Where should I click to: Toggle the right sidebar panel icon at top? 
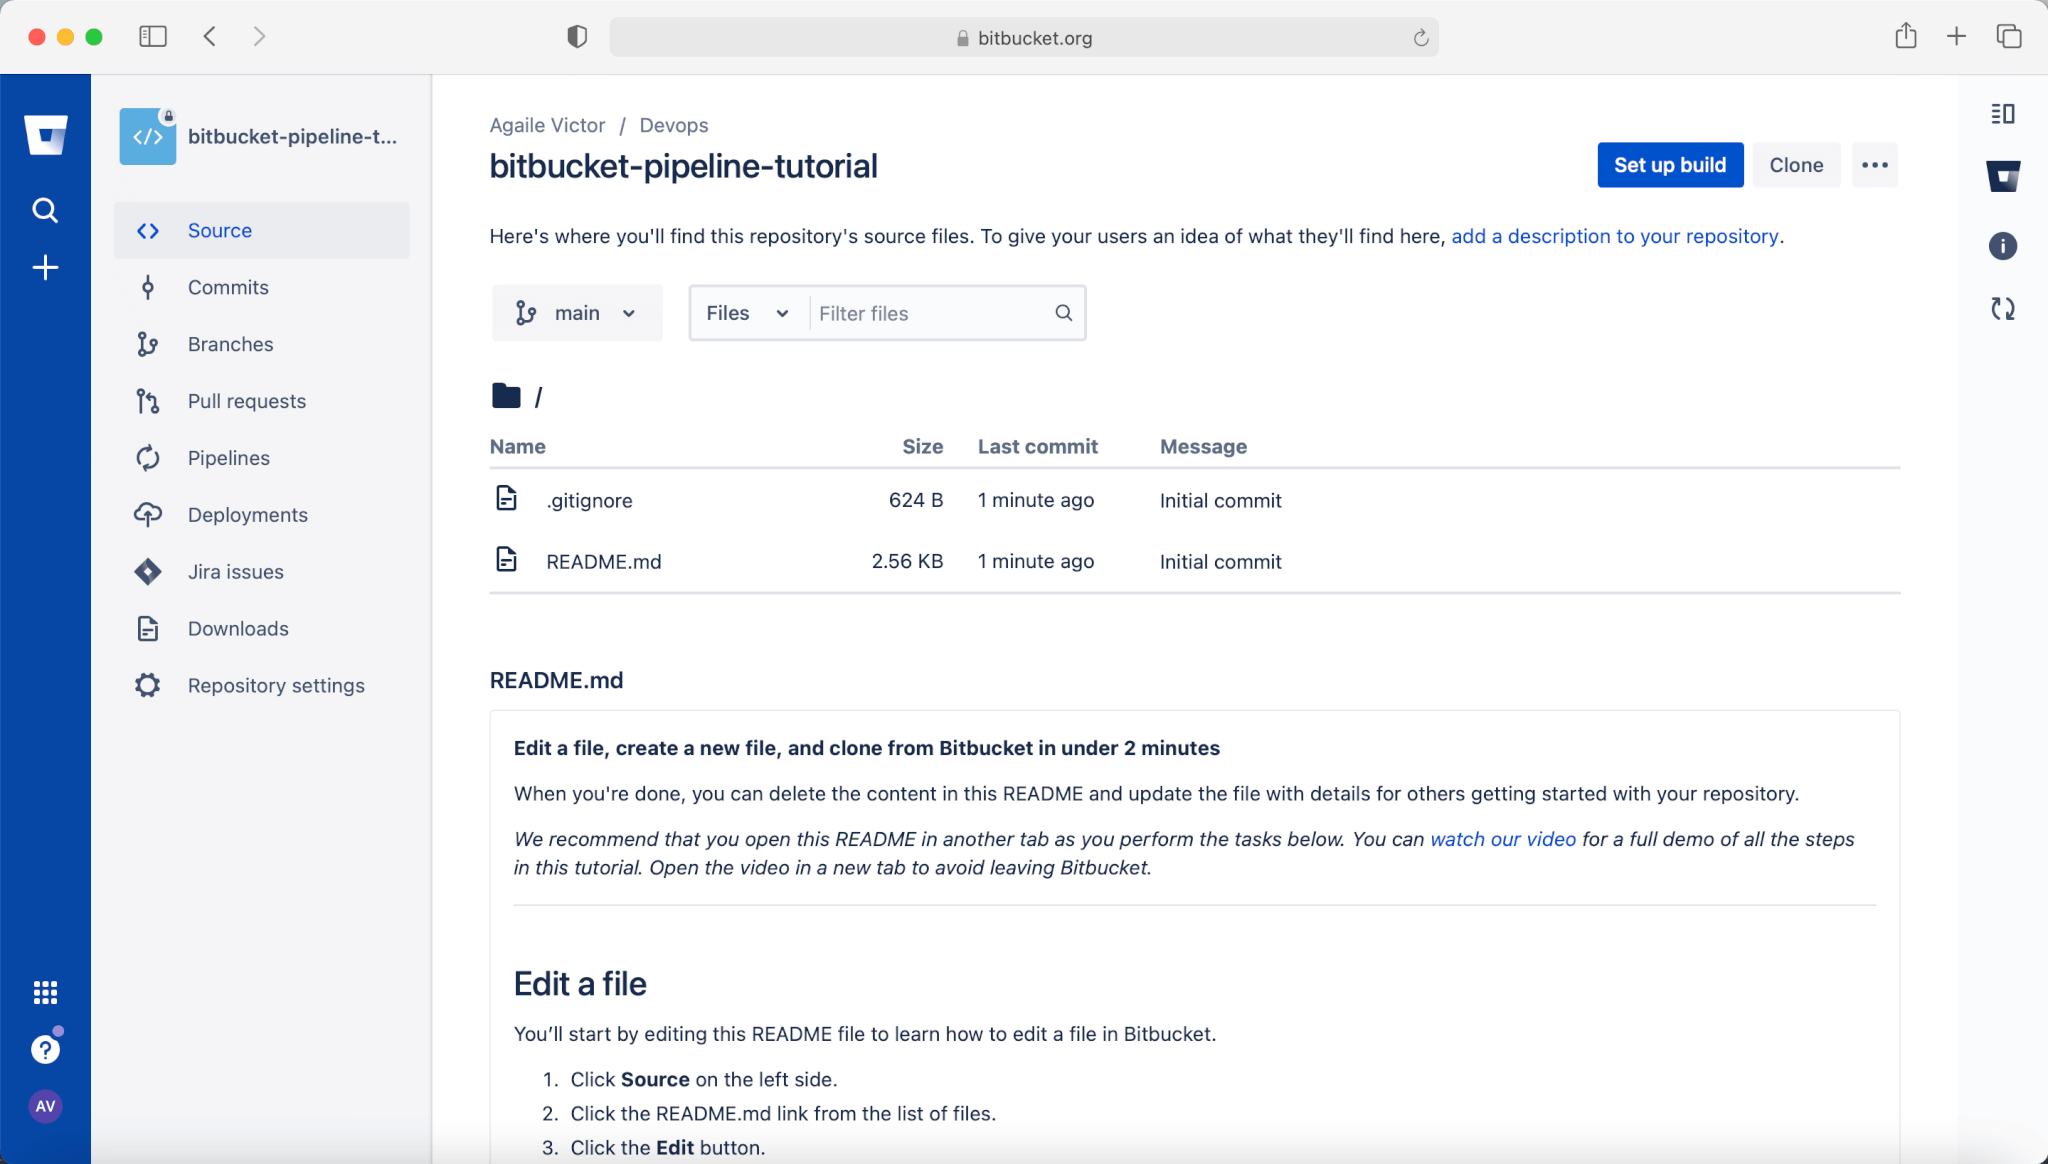[2002, 114]
